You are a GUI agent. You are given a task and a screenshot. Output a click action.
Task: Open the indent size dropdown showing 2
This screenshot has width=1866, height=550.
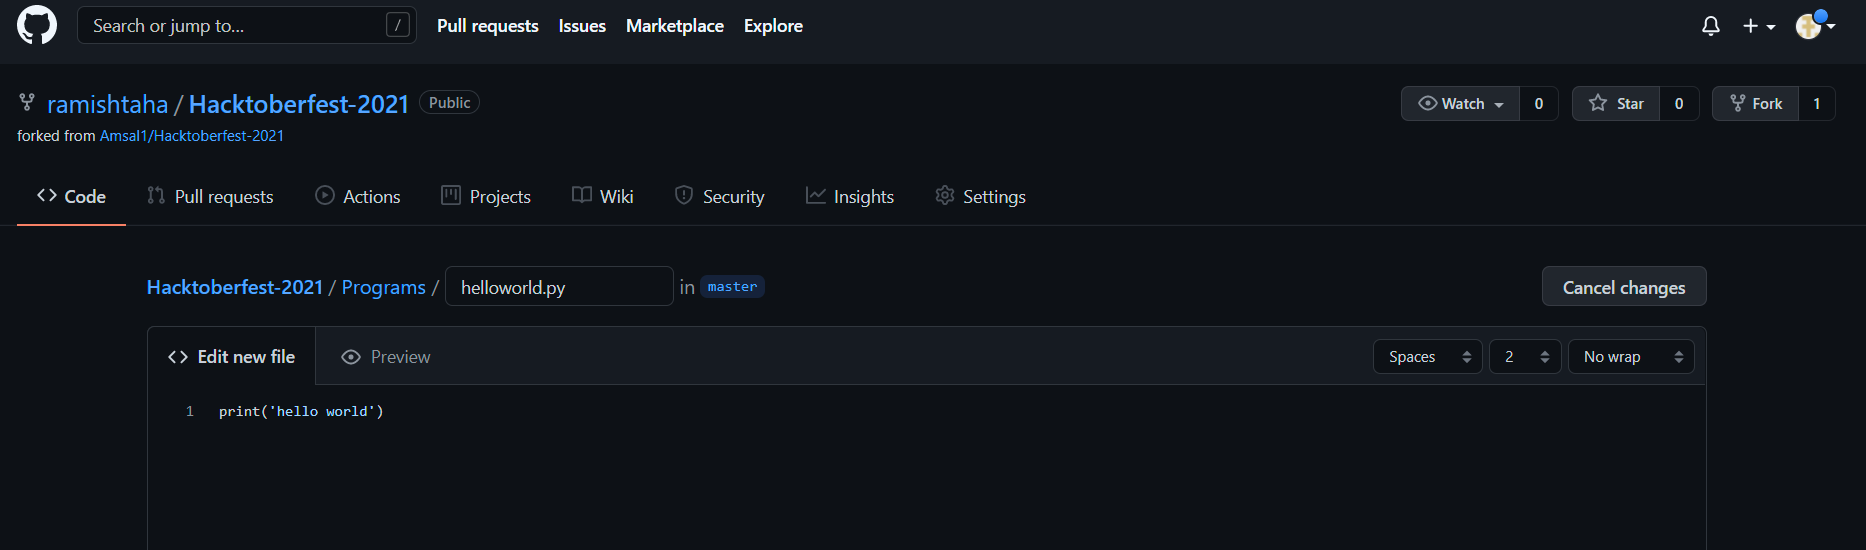coord(1524,357)
